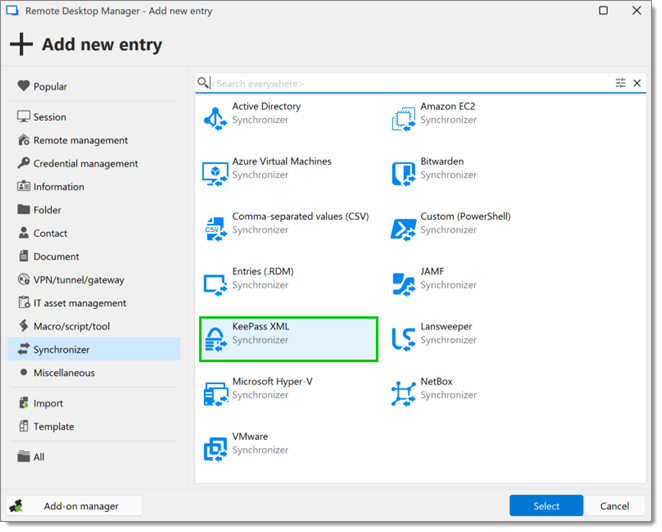This screenshot has width=662, height=532.
Task: Click the Microsoft Hyper-V label
Action: click(272, 381)
